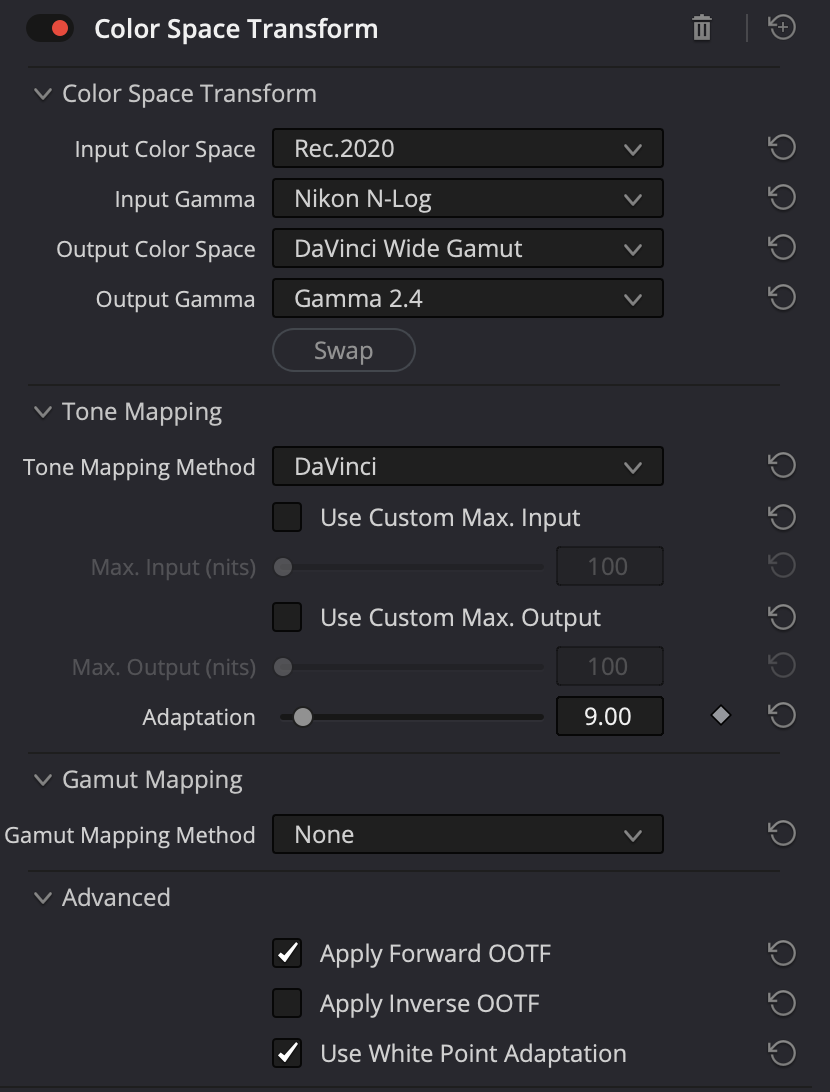Reset Apply Inverse OOTF option

click(x=782, y=1003)
